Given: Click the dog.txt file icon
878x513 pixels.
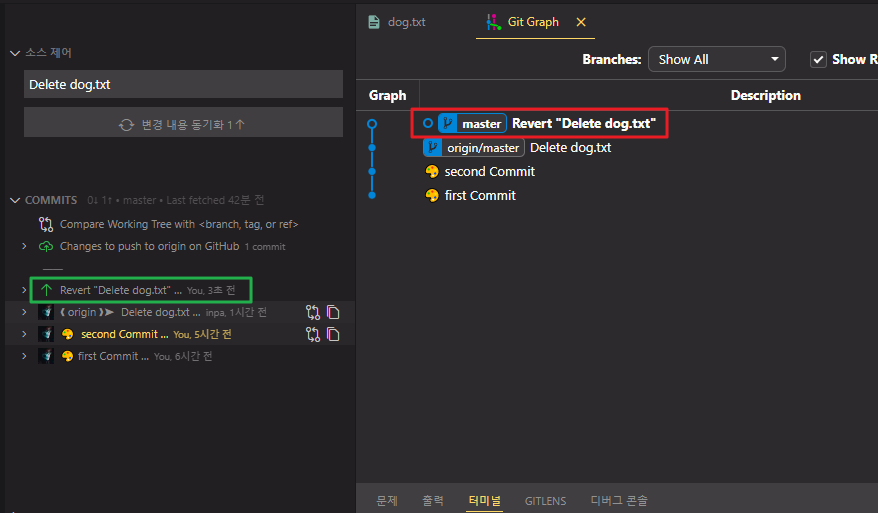Looking at the screenshot, I should coord(373,22).
